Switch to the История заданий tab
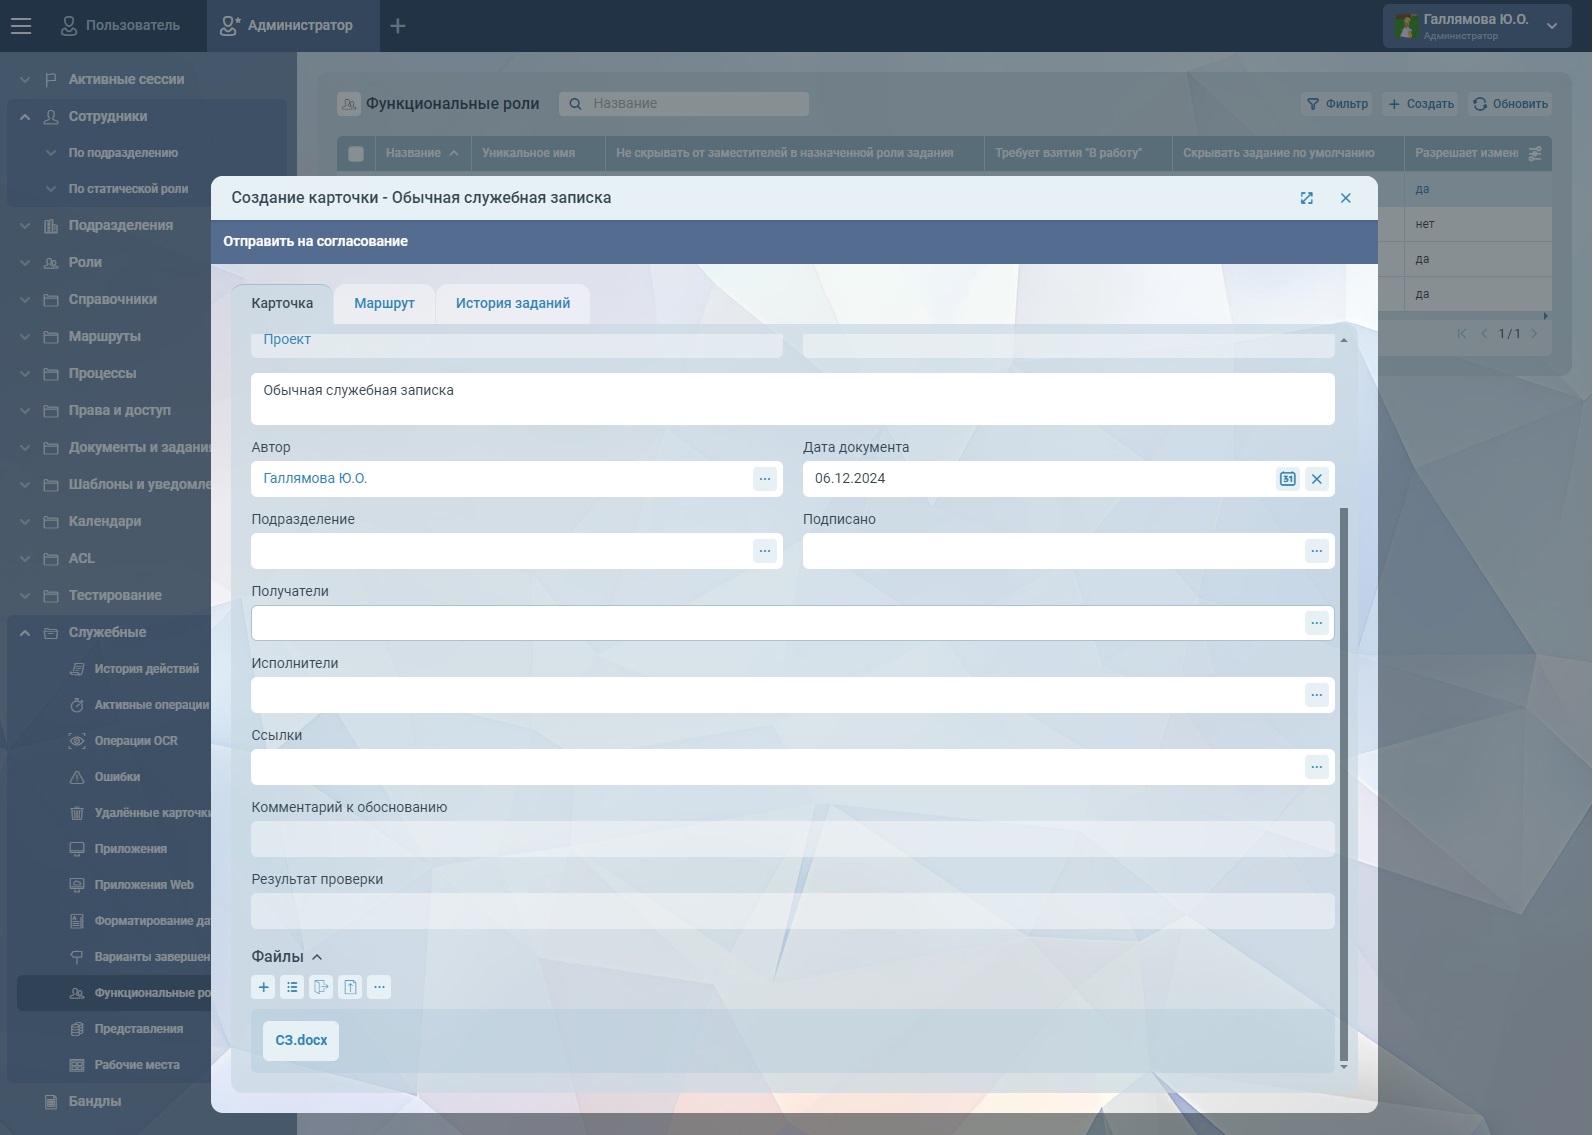 512,303
